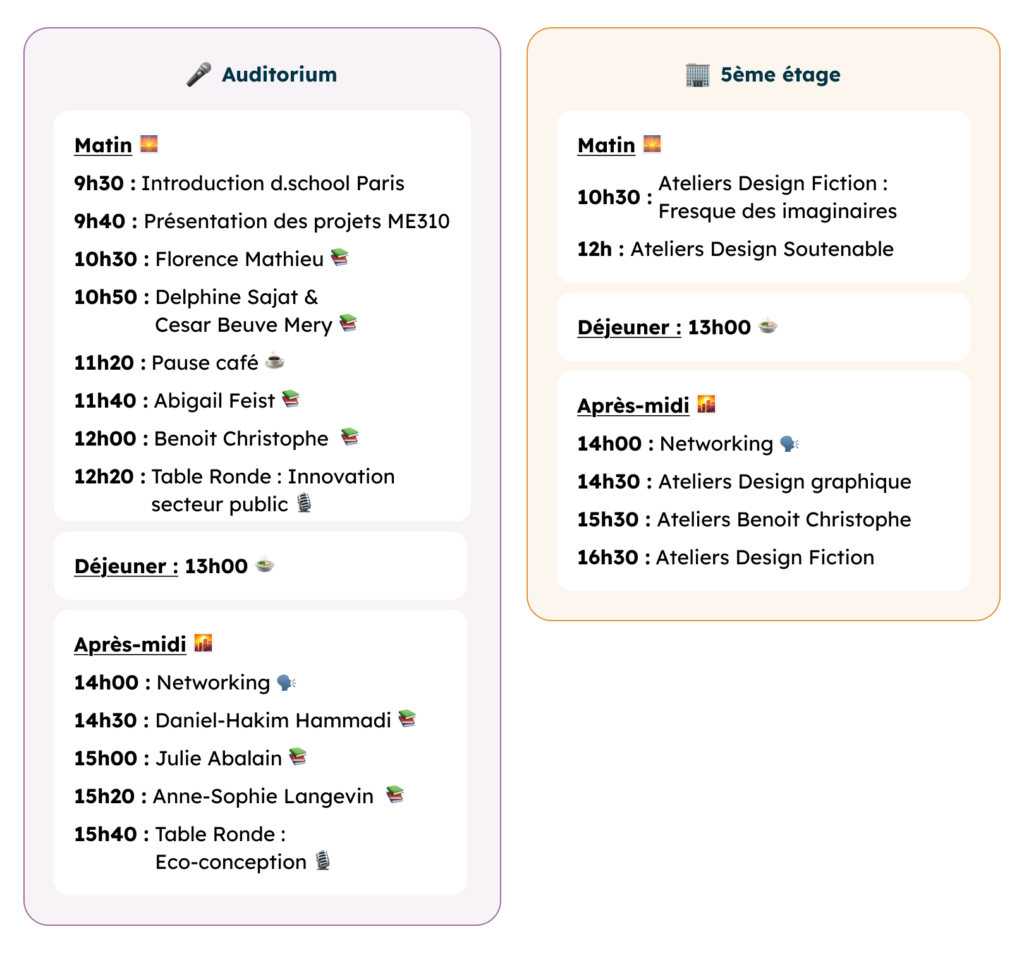This screenshot has height=953, width=1024.
Task: Click the studio microphone icon after Eco-conception
Action: click(322, 861)
